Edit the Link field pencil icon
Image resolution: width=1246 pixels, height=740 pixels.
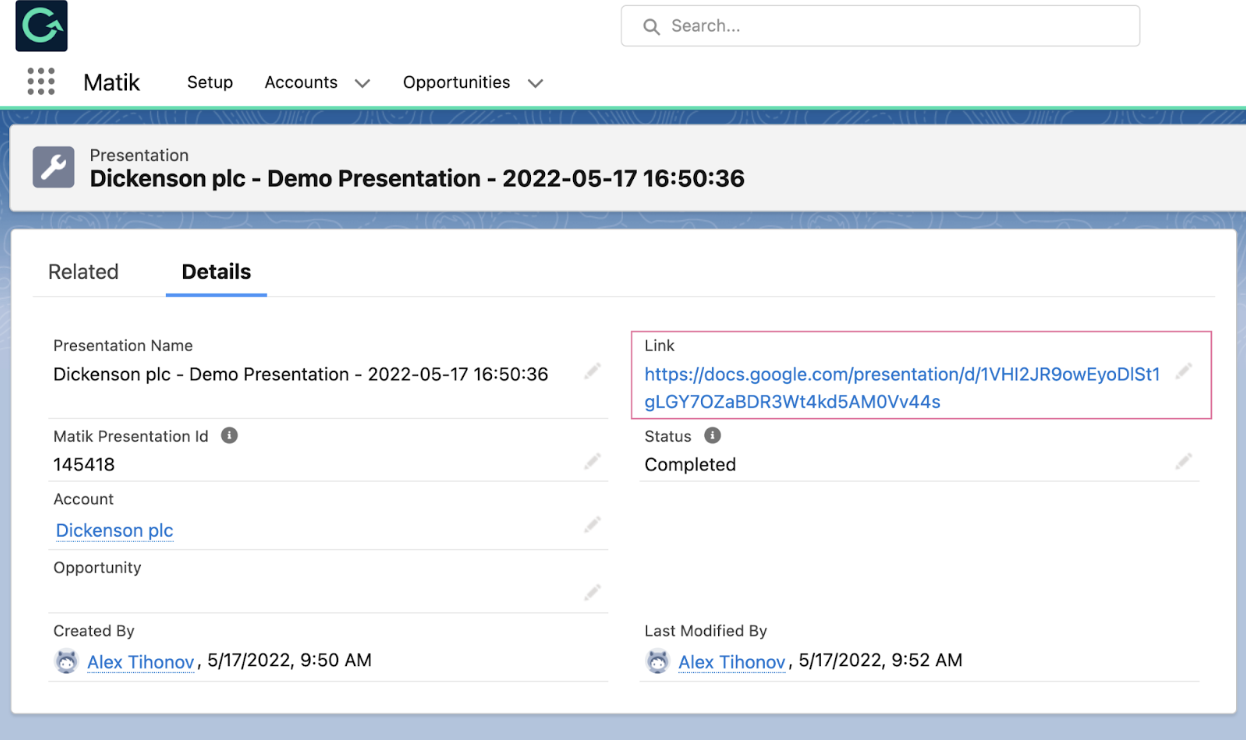(1184, 371)
